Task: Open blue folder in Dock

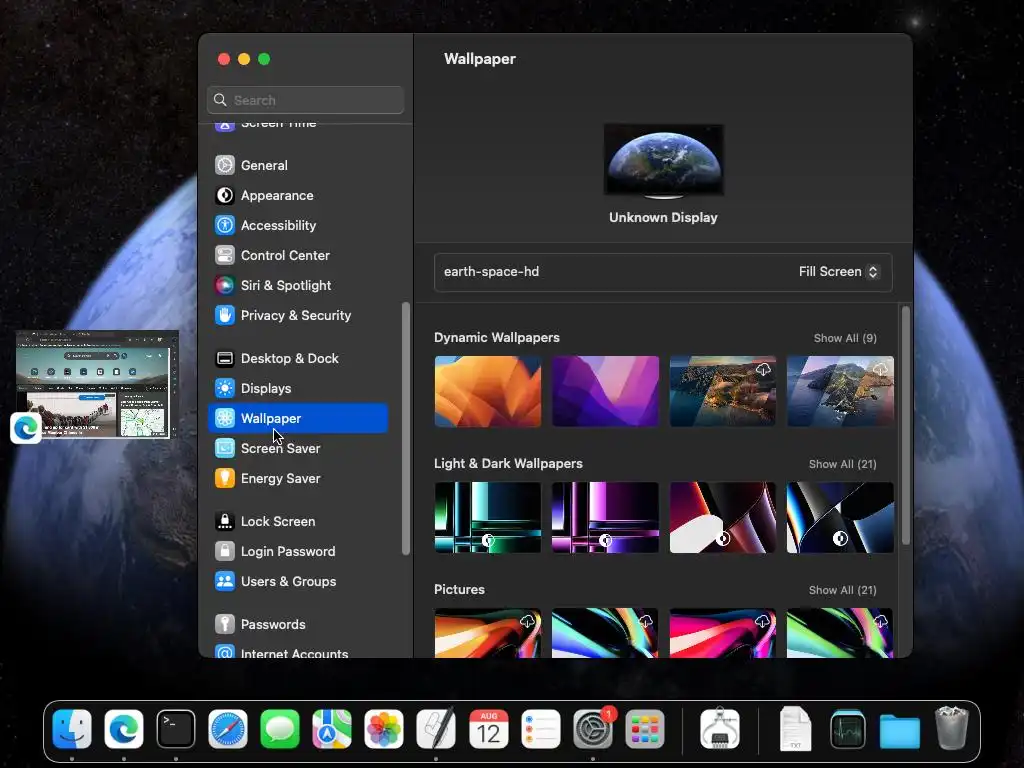Action: click(899, 730)
